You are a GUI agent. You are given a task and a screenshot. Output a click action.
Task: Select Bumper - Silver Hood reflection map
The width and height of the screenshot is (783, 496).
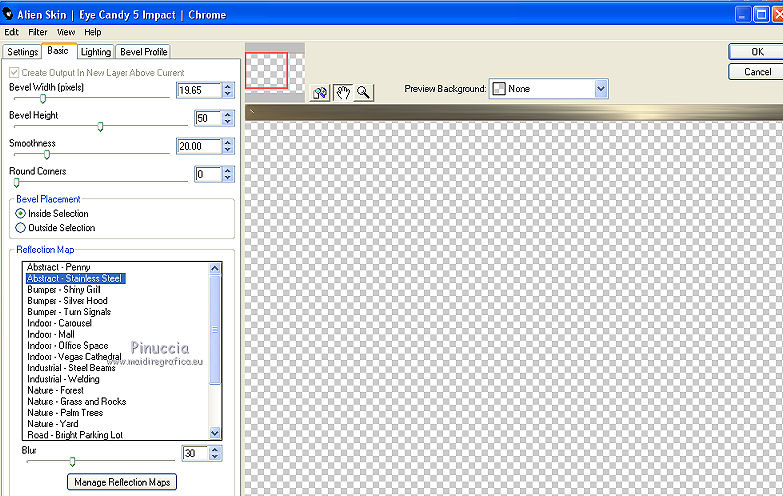click(67, 301)
